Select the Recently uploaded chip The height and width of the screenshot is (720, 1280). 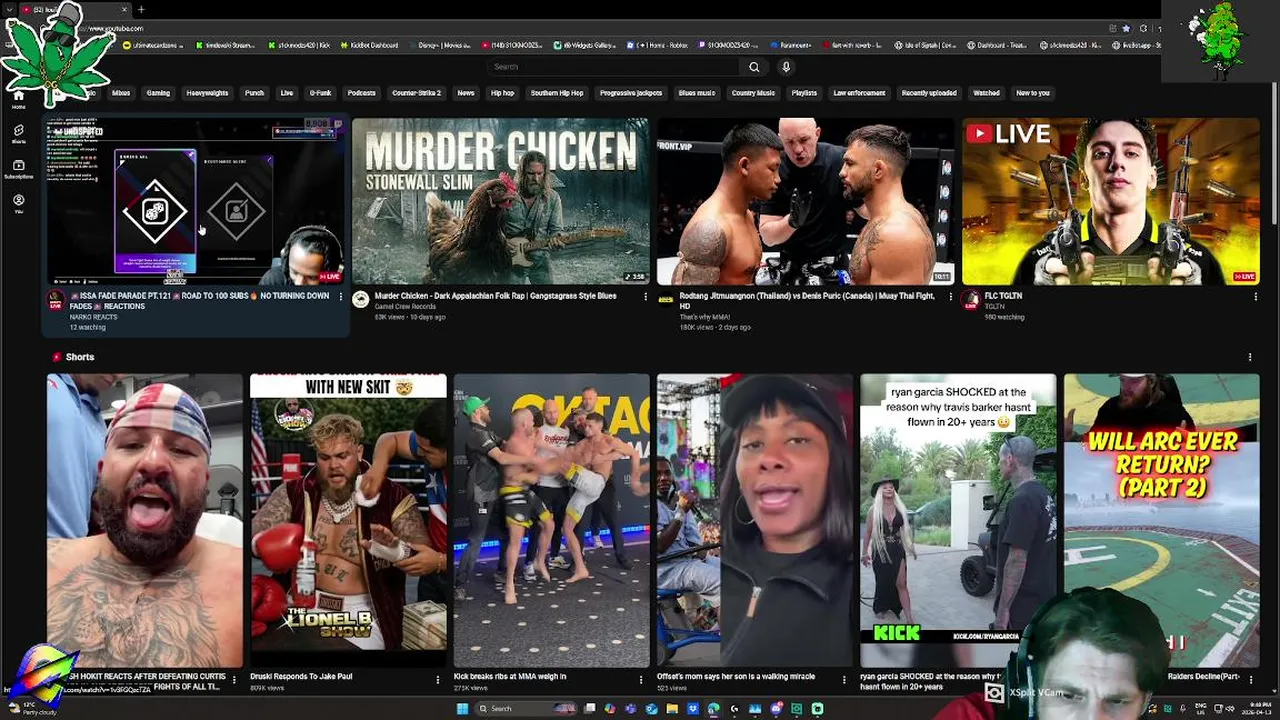tap(929, 93)
